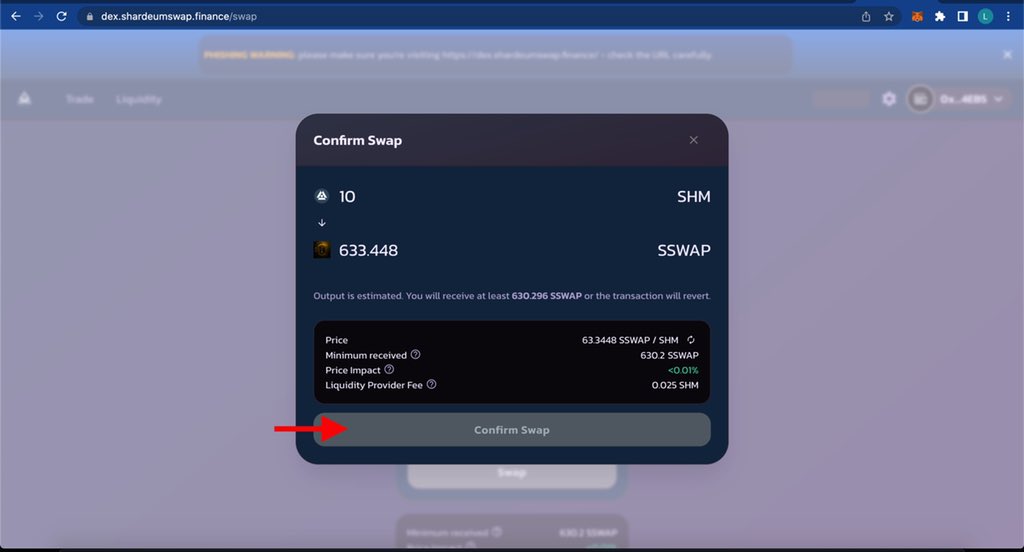This screenshot has width=1024, height=552.
Task: Reload the page with the refresh icon
Action: 61,16
